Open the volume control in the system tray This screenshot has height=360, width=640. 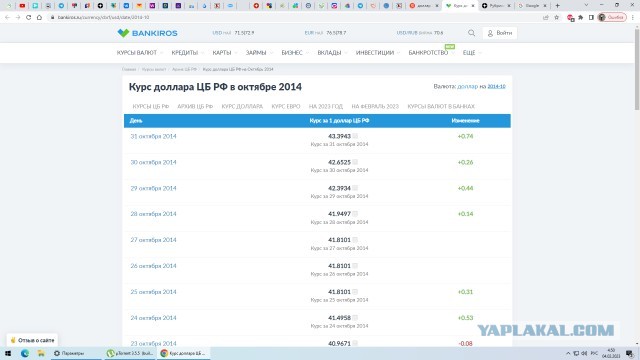584,353
